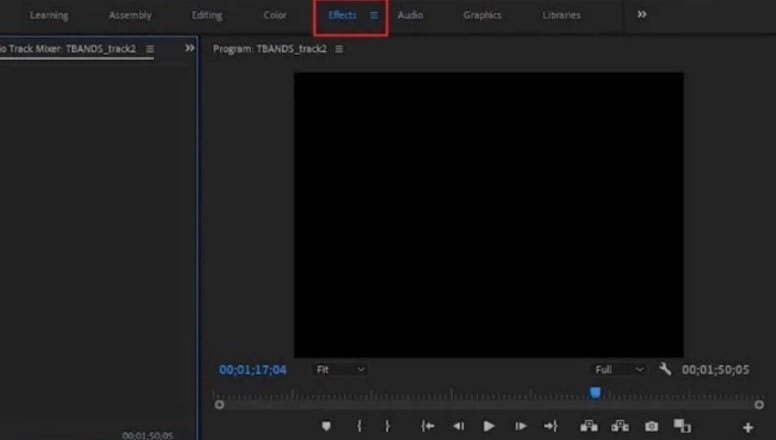Open the Full playback resolution dropdown
The image size is (776, 440).
pyautogui.click(x=619, y=370)
